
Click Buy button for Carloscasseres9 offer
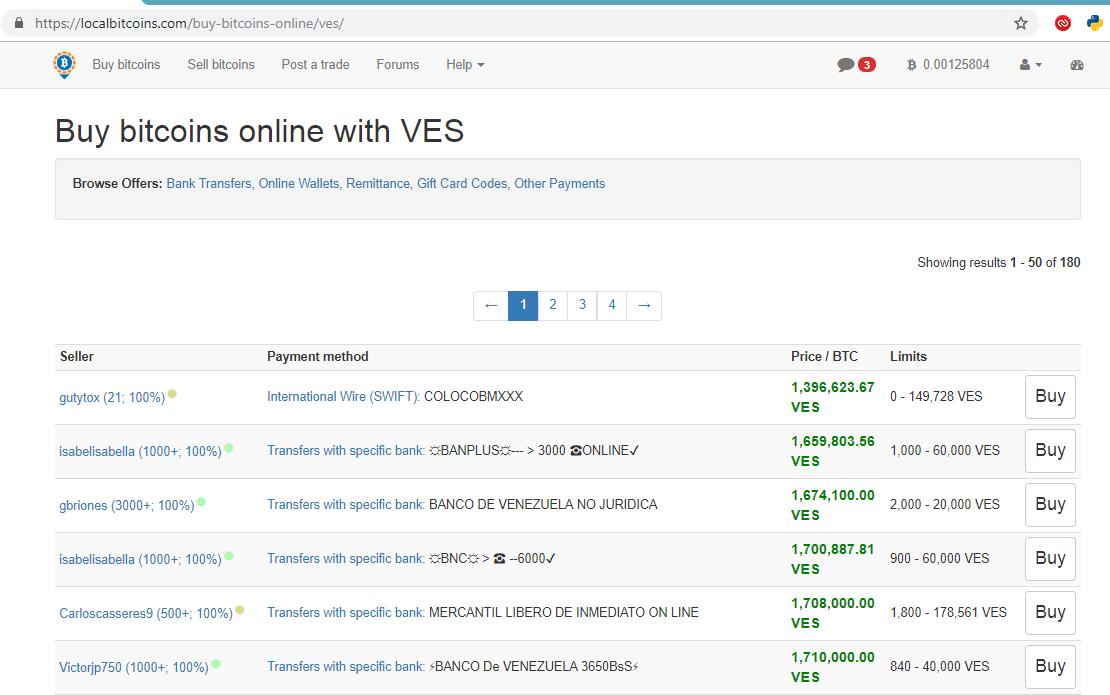[x=1051, y=613]
